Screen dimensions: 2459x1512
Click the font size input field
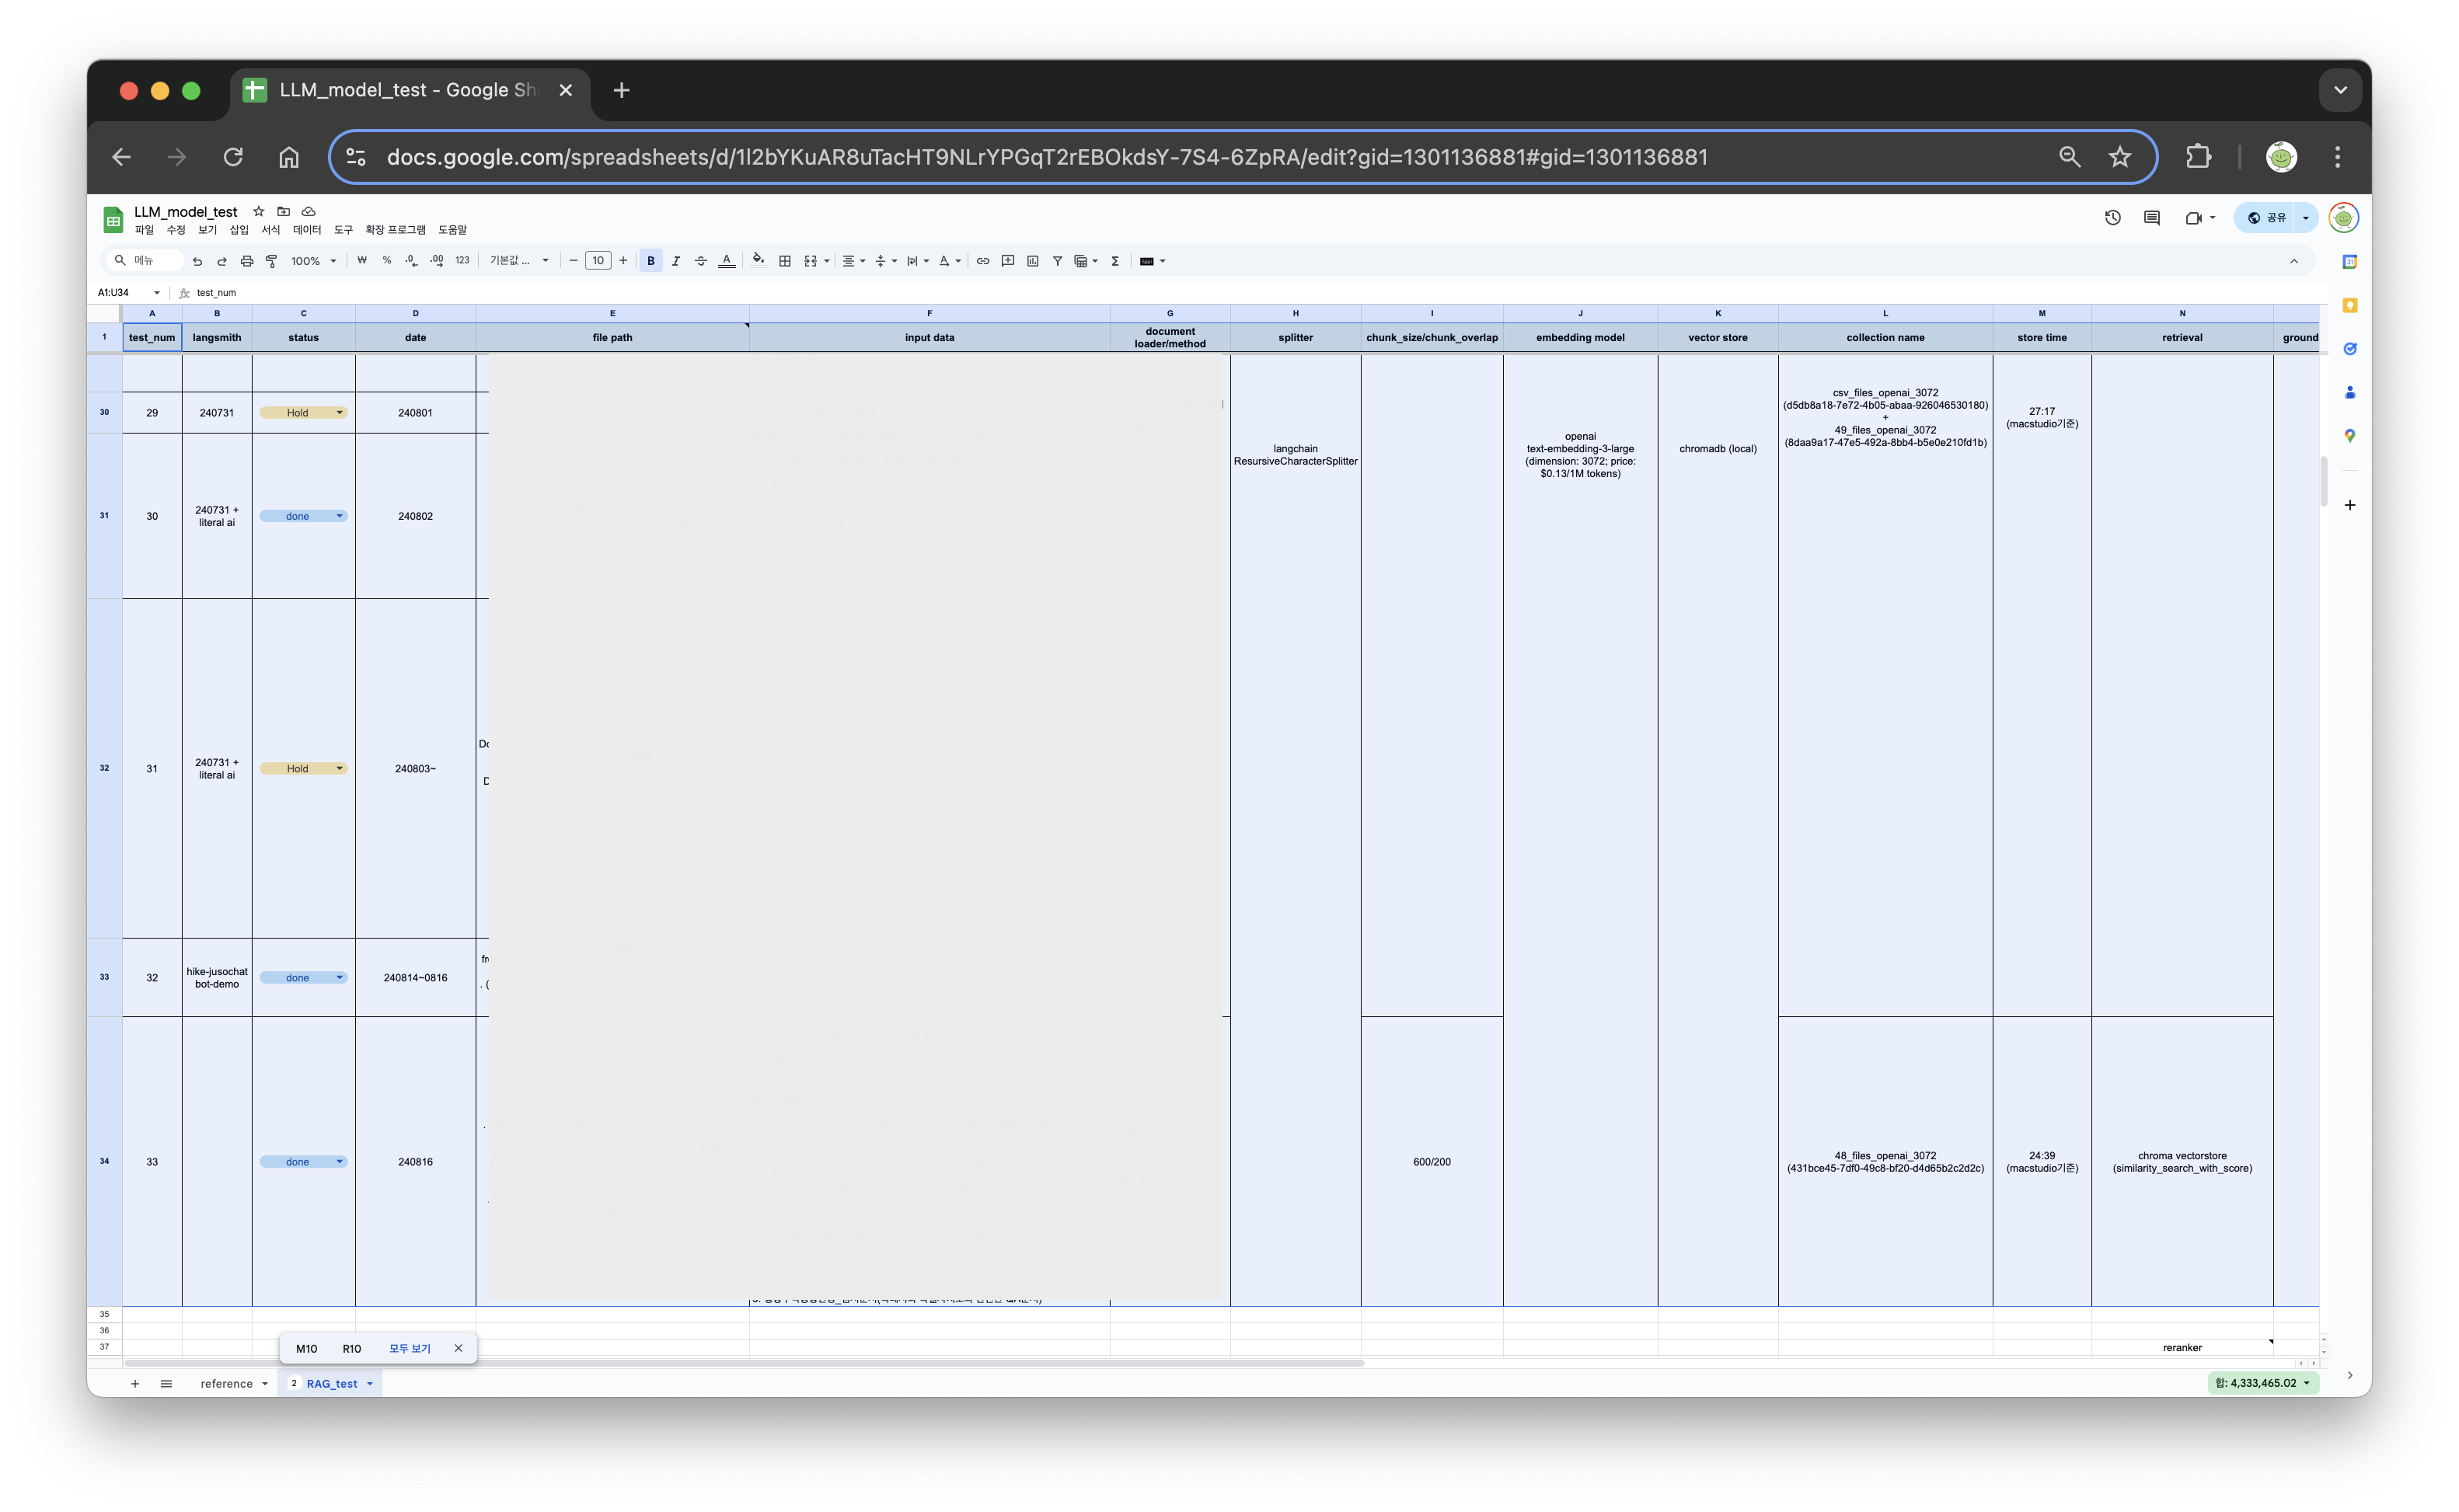coord(598,261)
